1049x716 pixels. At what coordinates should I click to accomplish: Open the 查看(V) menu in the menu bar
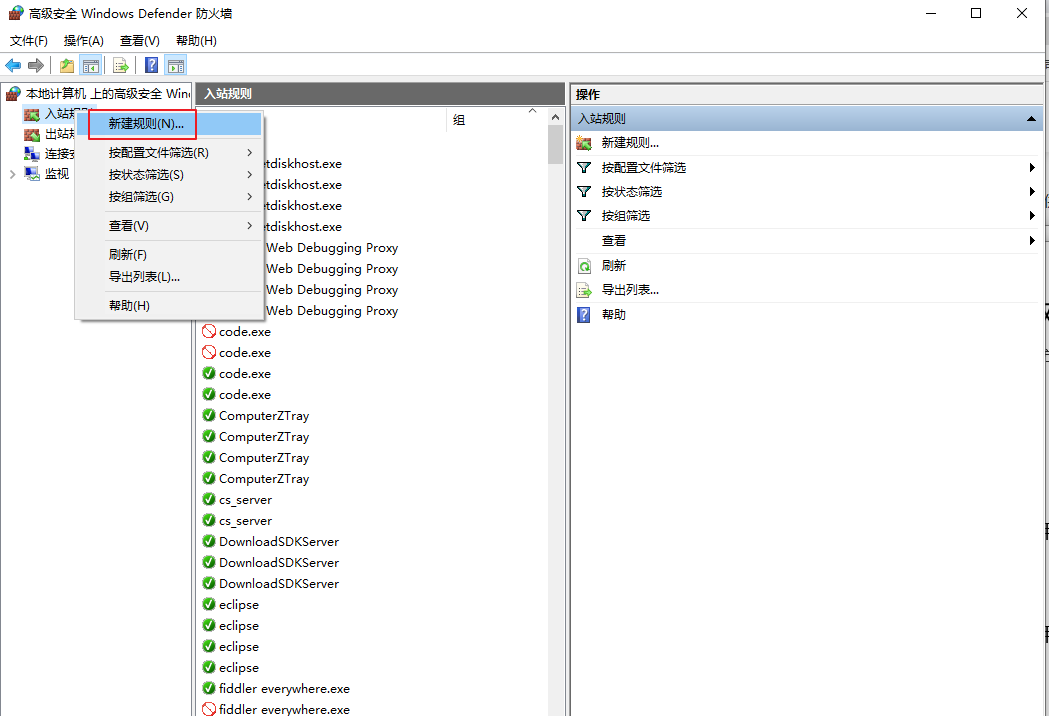click(x=140, y=41)
